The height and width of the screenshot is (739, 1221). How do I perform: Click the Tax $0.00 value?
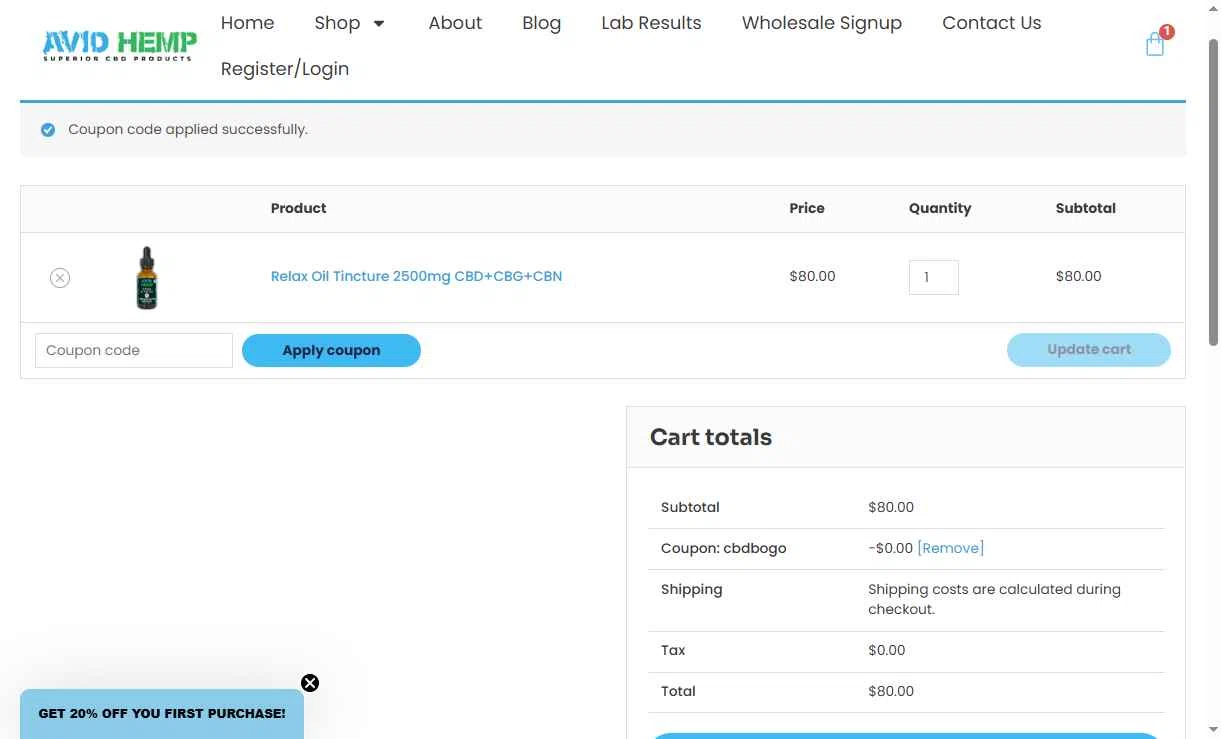pos(887,650)
